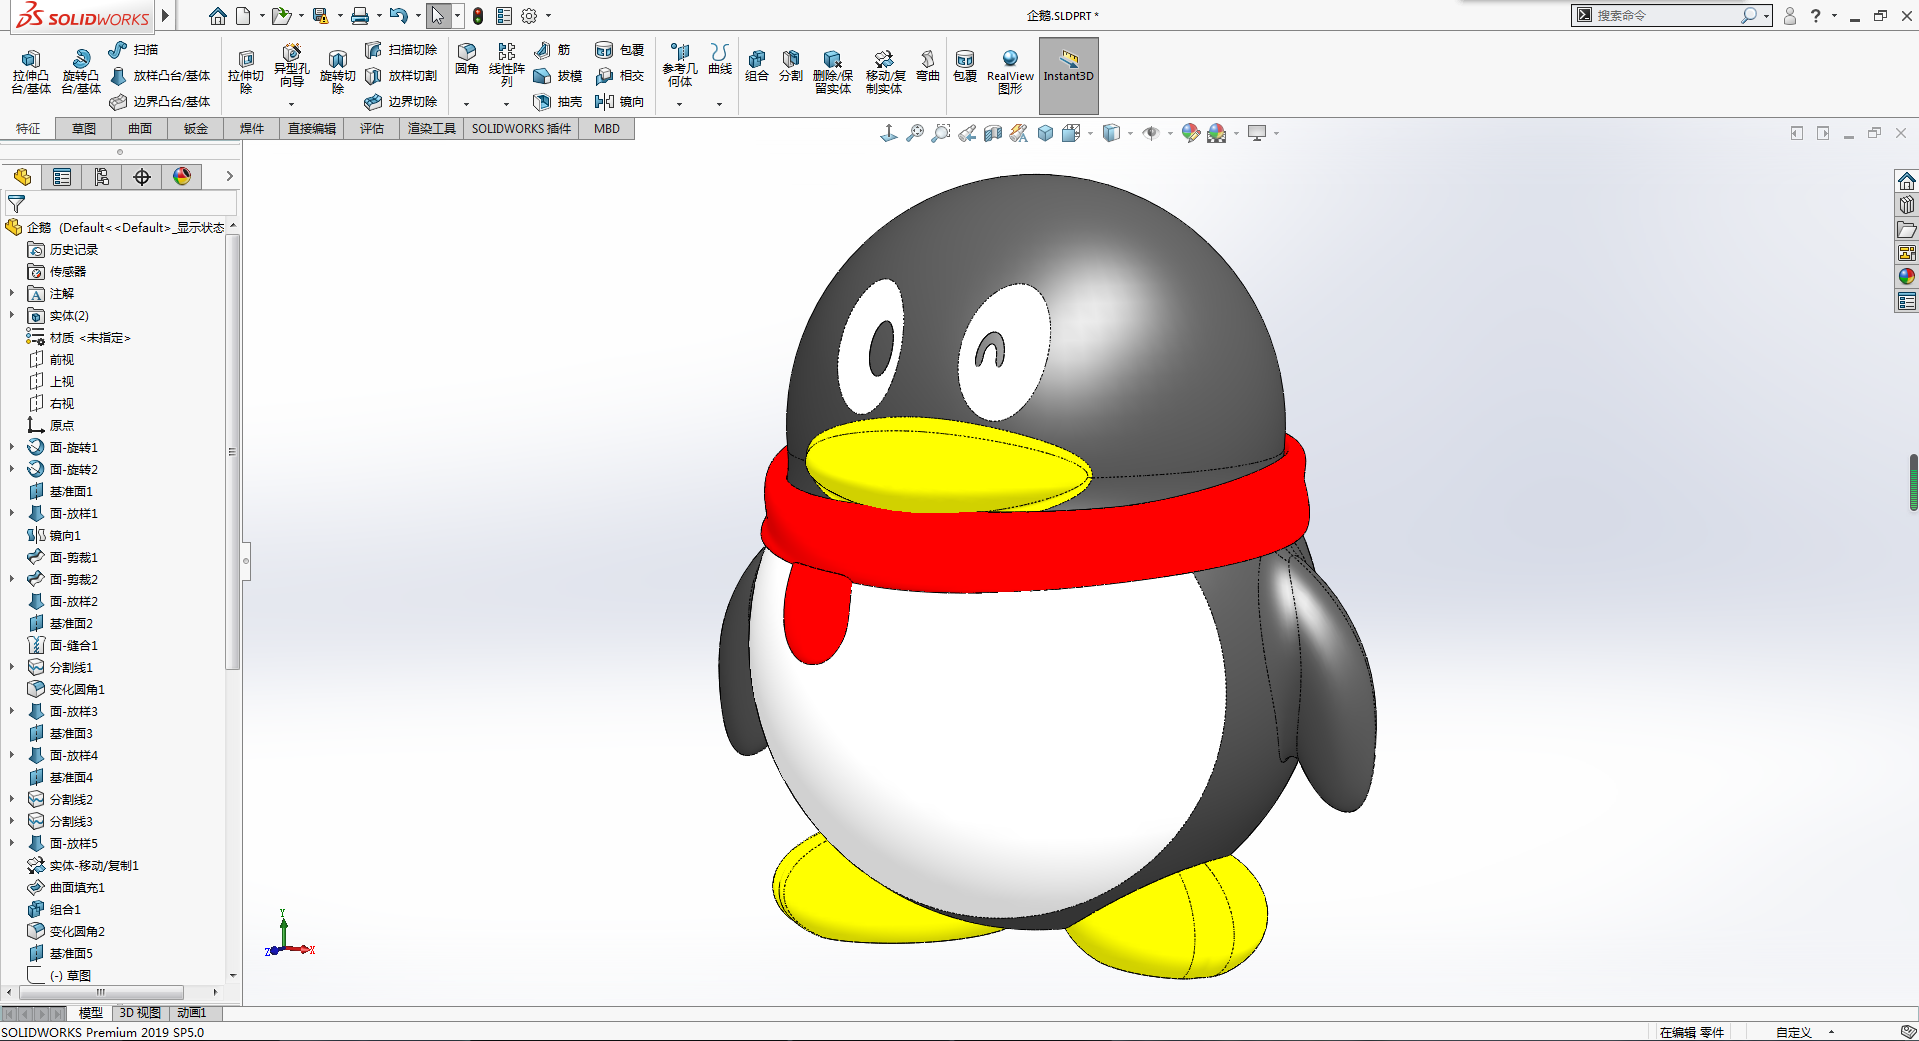Click the print toolbar button
The width and height of the screenshot is (1919, 1041).
[360, 16]
